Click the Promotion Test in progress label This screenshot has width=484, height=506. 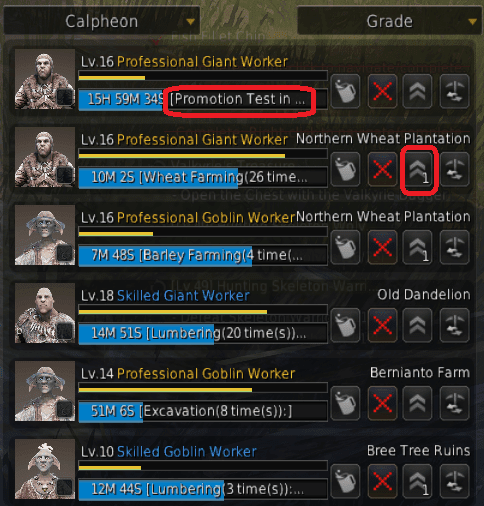pos(238,99)
